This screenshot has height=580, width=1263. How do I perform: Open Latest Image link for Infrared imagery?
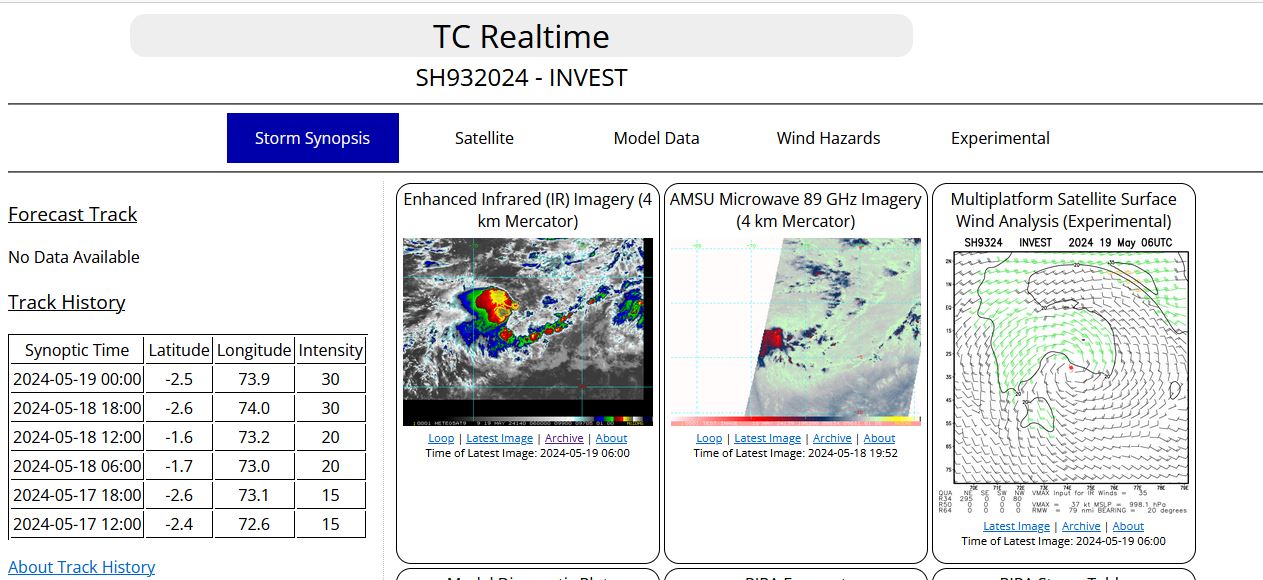(499, 438)
